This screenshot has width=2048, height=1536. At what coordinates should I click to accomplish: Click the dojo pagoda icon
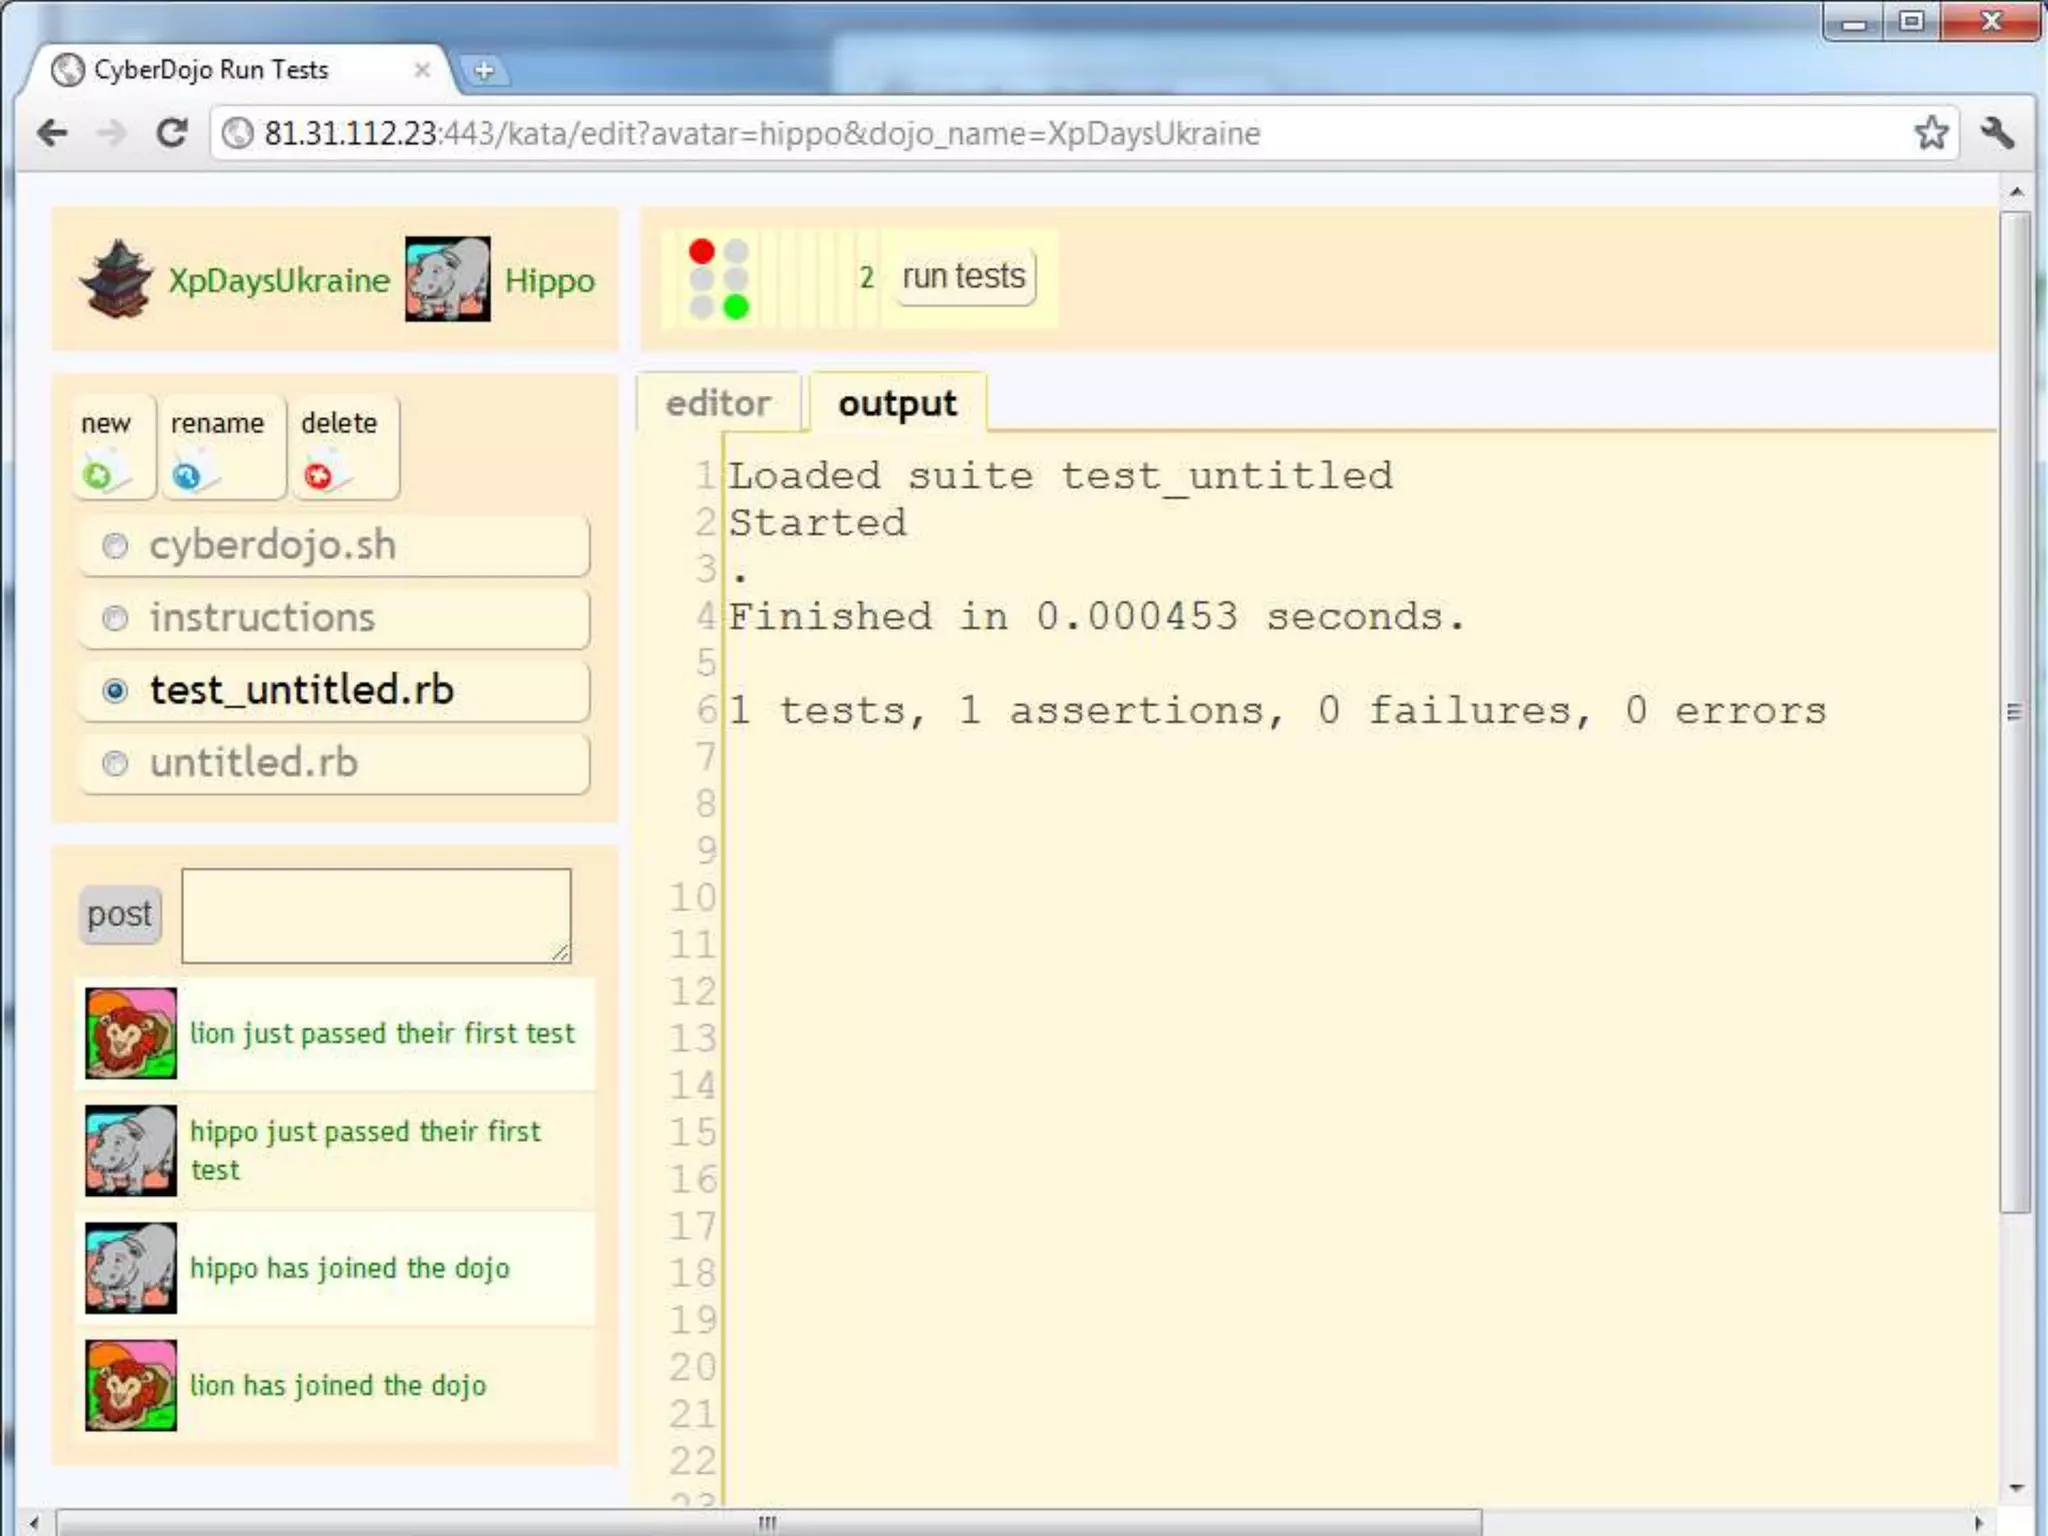pyautogui.click(x=117, y=279)
